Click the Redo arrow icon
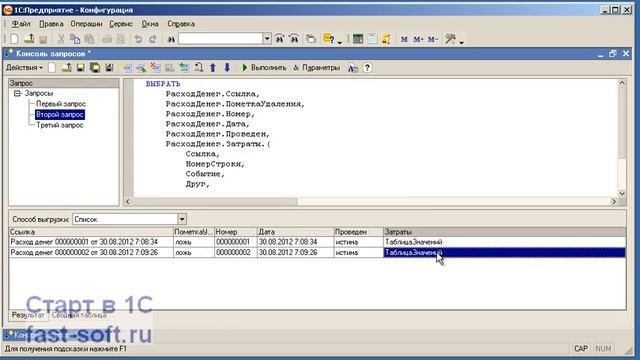This screenshot has width=640, height=360. pyautogui.click(x=153, y=39)
